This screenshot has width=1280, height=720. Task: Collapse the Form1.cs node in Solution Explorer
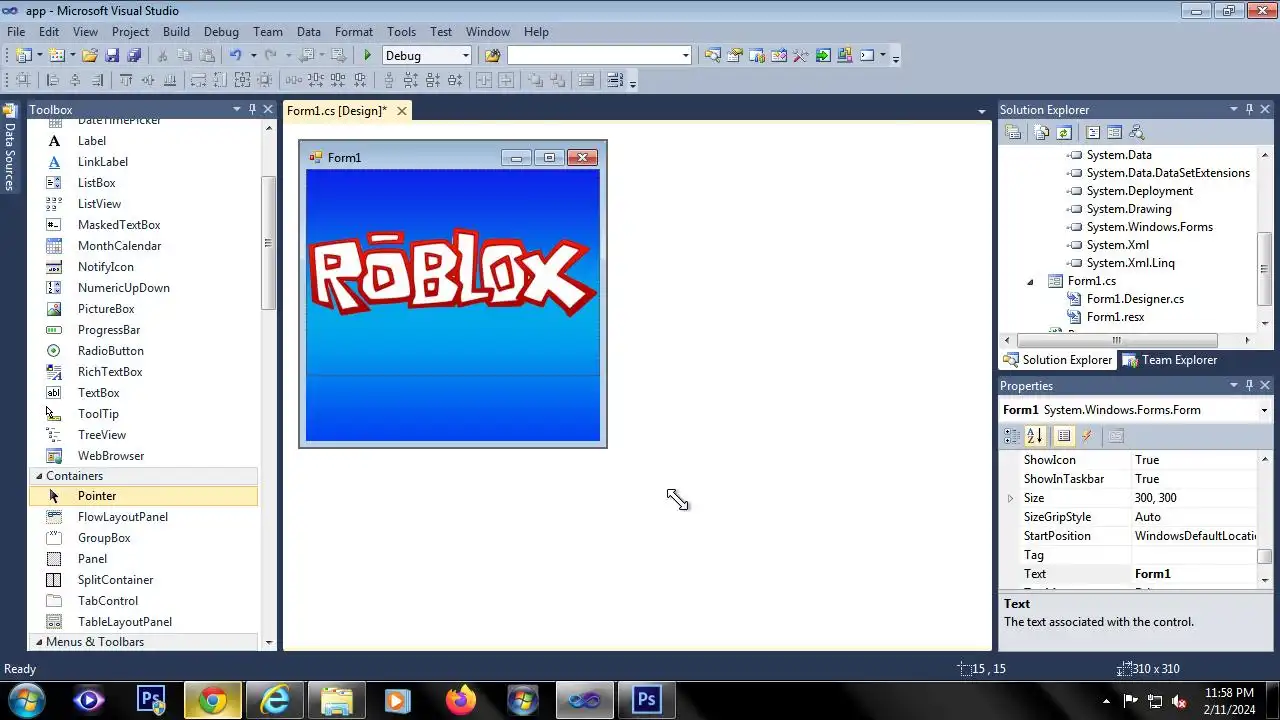pos(1030,281)
